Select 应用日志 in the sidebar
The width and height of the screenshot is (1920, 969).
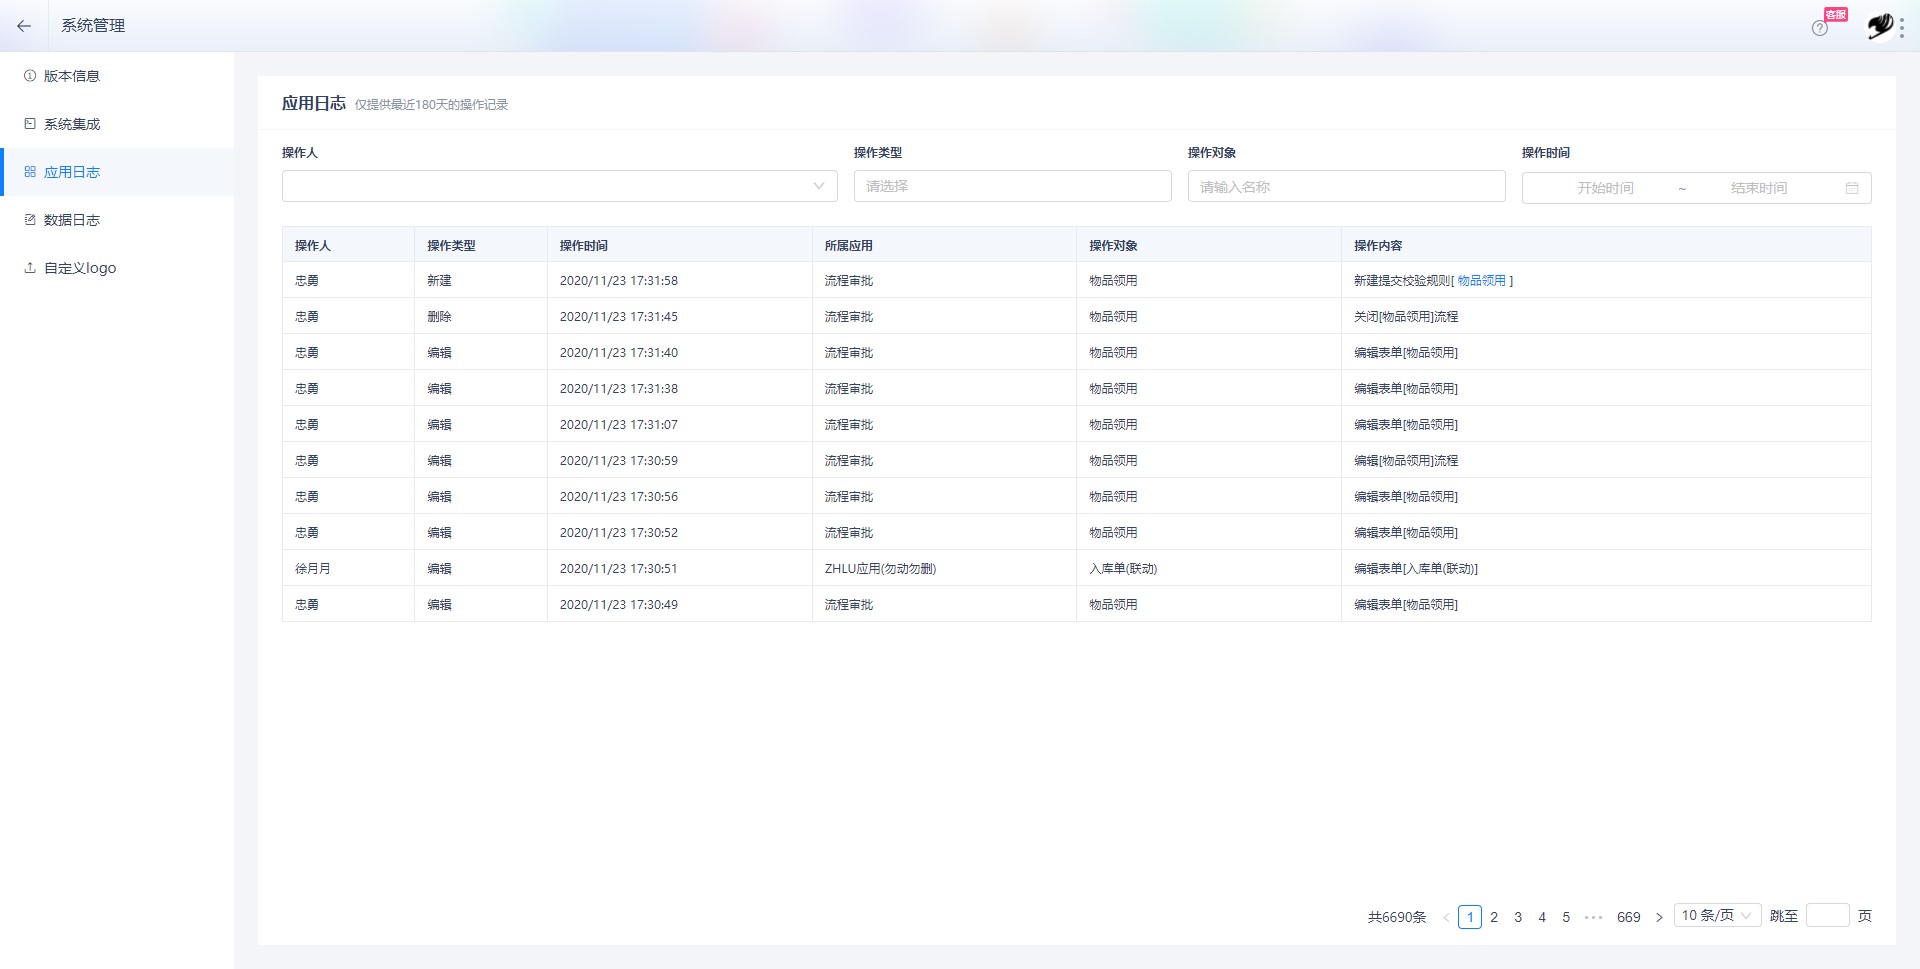(72, 172)
